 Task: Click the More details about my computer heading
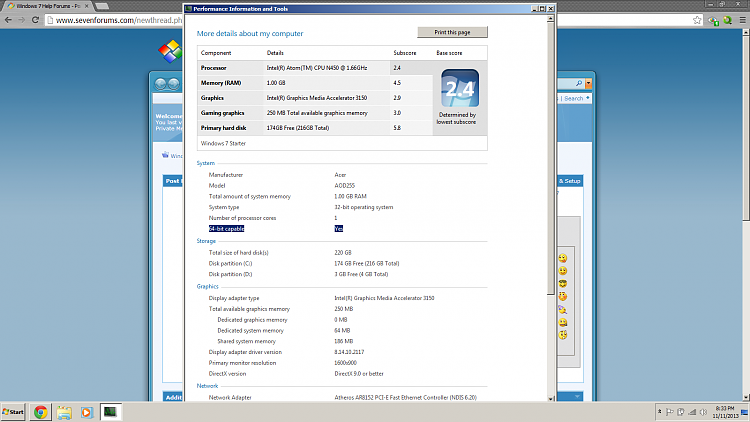click(250, 33)
